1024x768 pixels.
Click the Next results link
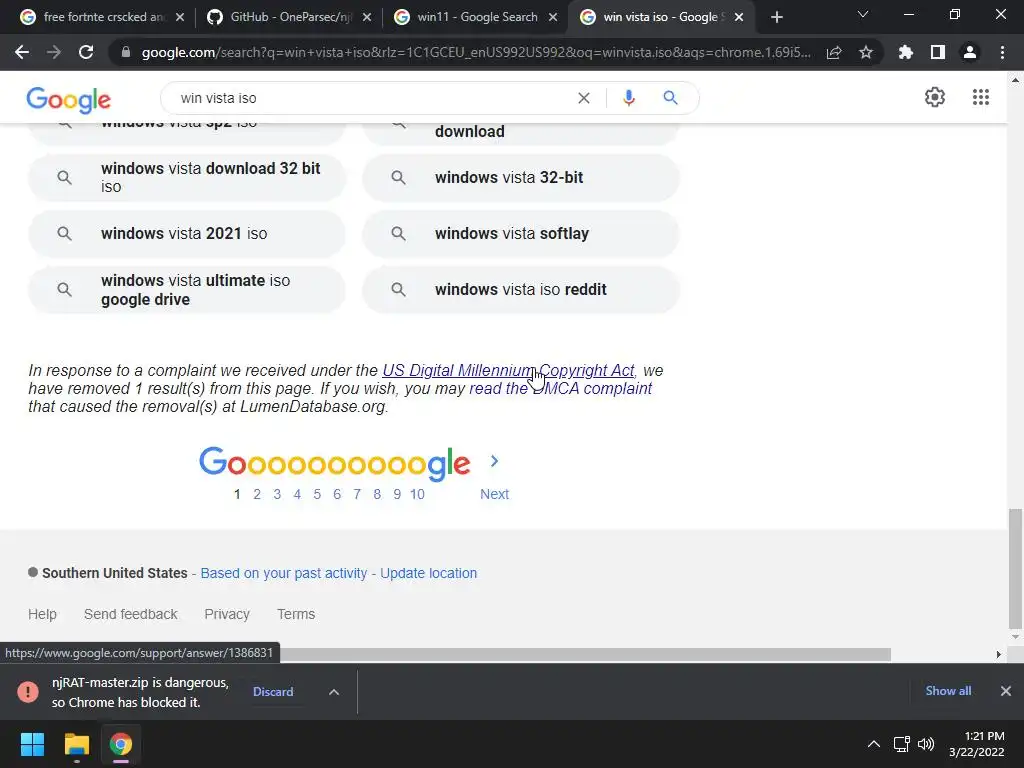494,494
